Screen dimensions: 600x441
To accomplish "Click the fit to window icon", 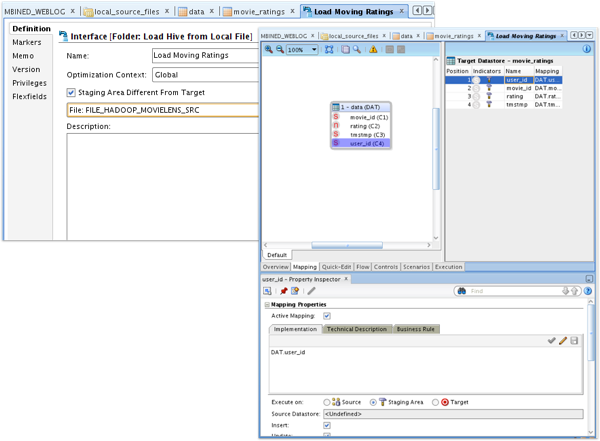I will pyautogui.click(x=329, y=49).
